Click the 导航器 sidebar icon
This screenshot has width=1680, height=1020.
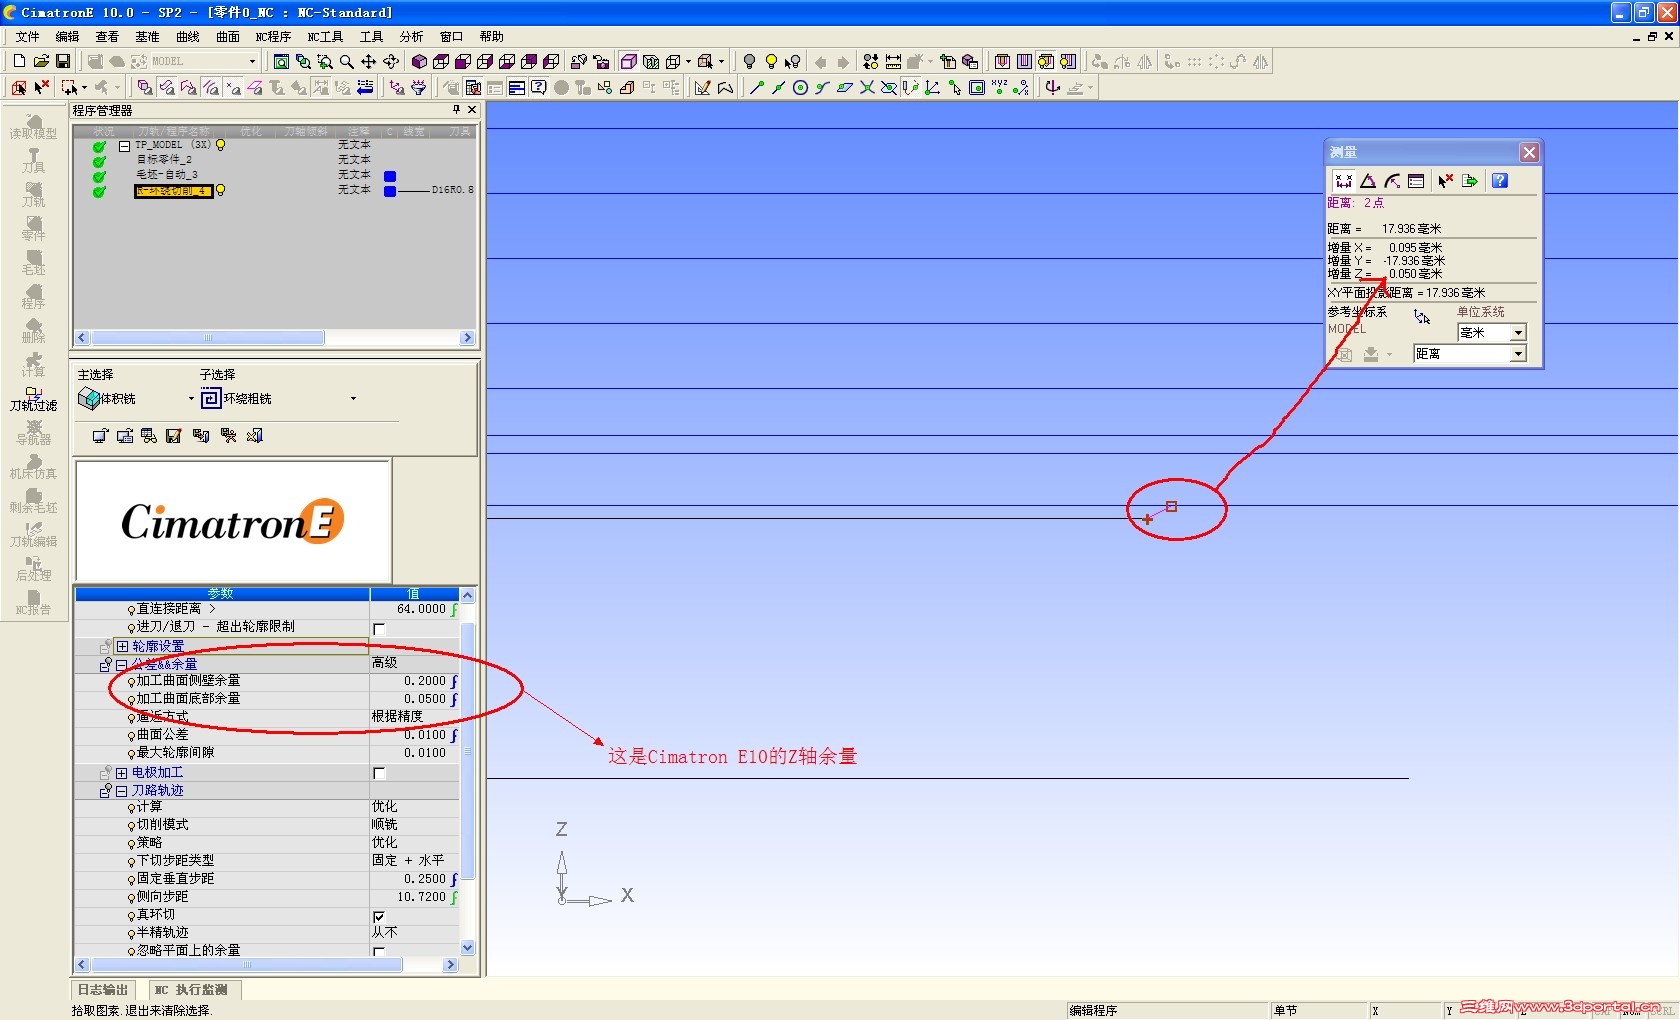click(34, 432)
